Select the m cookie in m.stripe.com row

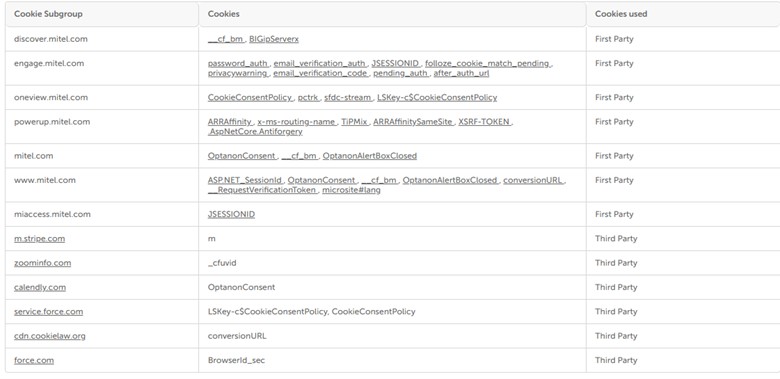tap(211, 239)
